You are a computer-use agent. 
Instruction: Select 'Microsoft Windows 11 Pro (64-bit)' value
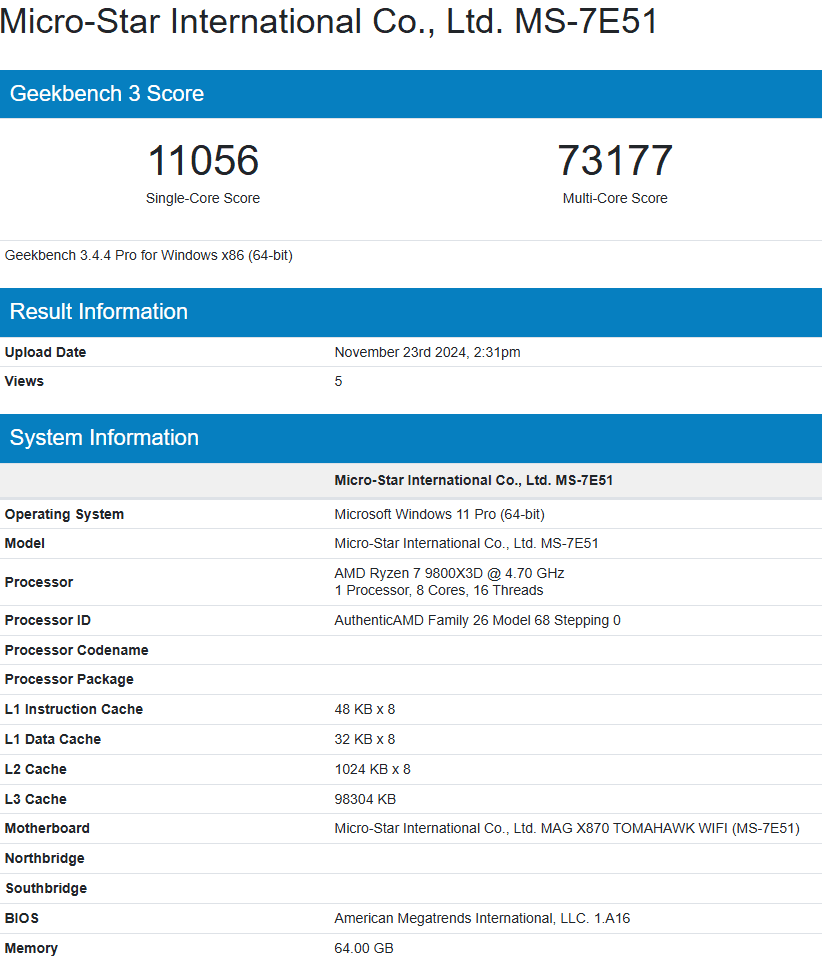(439, 514)
